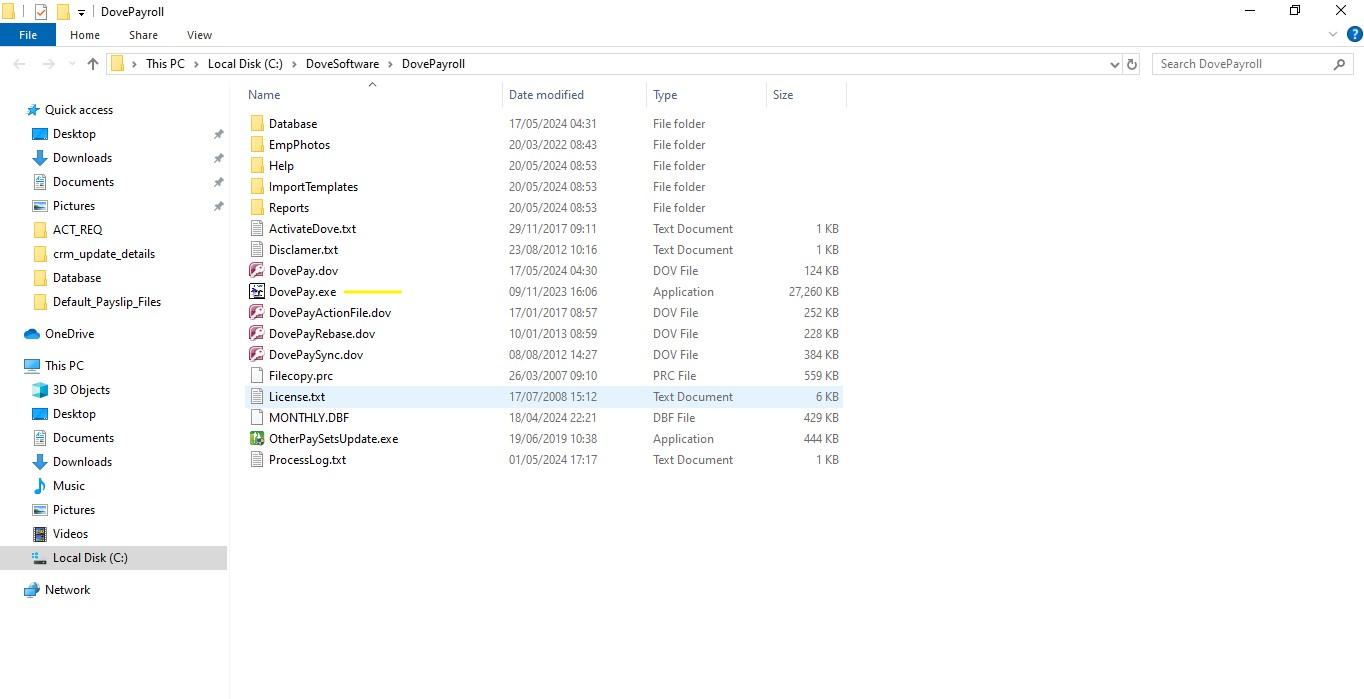Click the OneDrive cloud icon
Image resolution: width=1364 pixels, height=699 pixels.
click(x=32, y=334)
